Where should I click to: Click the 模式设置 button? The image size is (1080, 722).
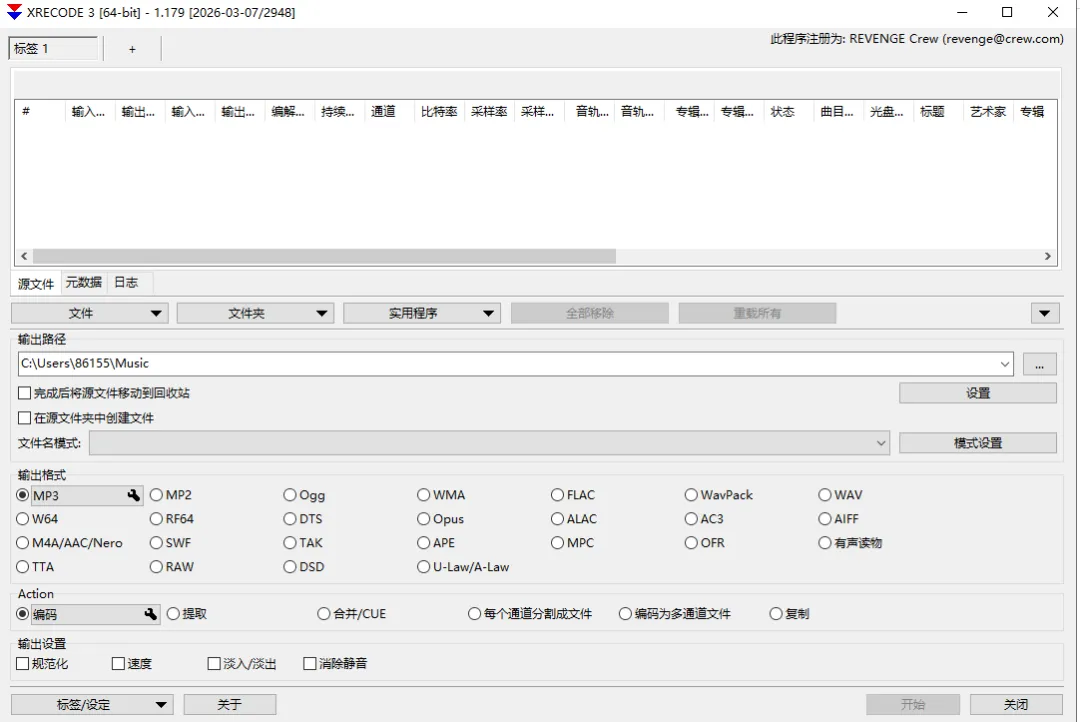coord(977,443)
